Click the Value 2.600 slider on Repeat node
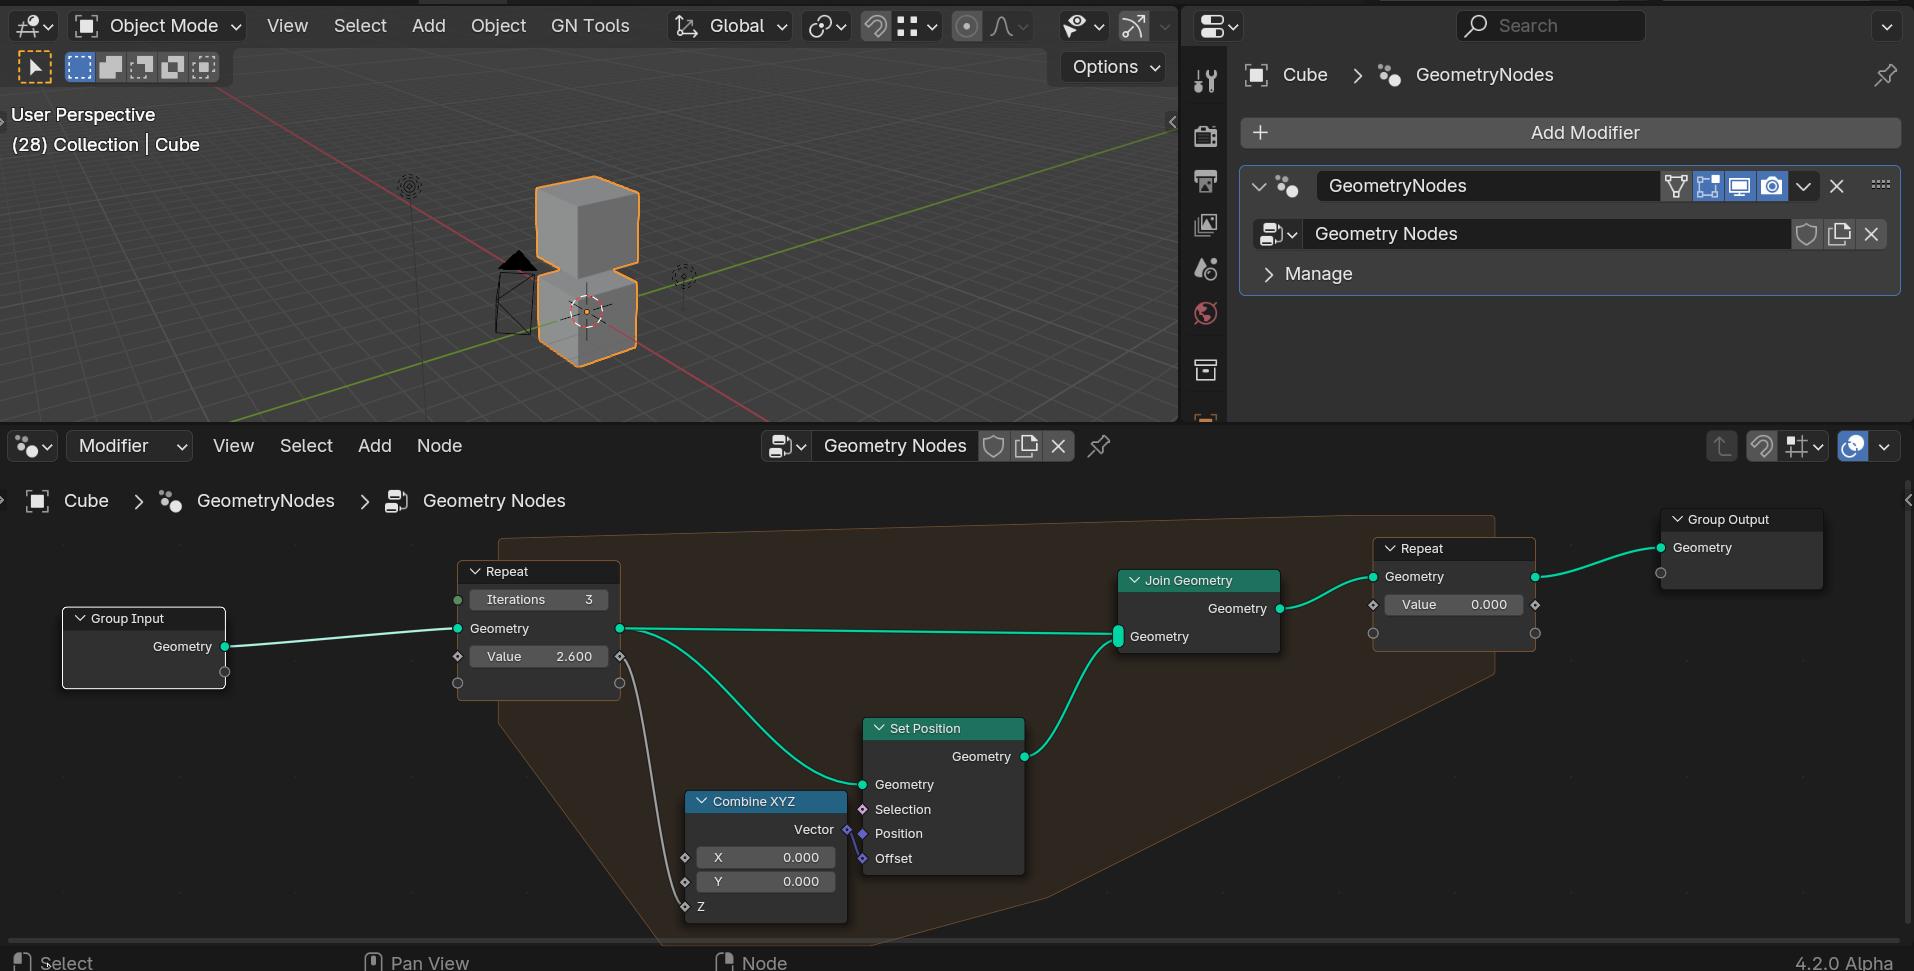 point(539,657)
